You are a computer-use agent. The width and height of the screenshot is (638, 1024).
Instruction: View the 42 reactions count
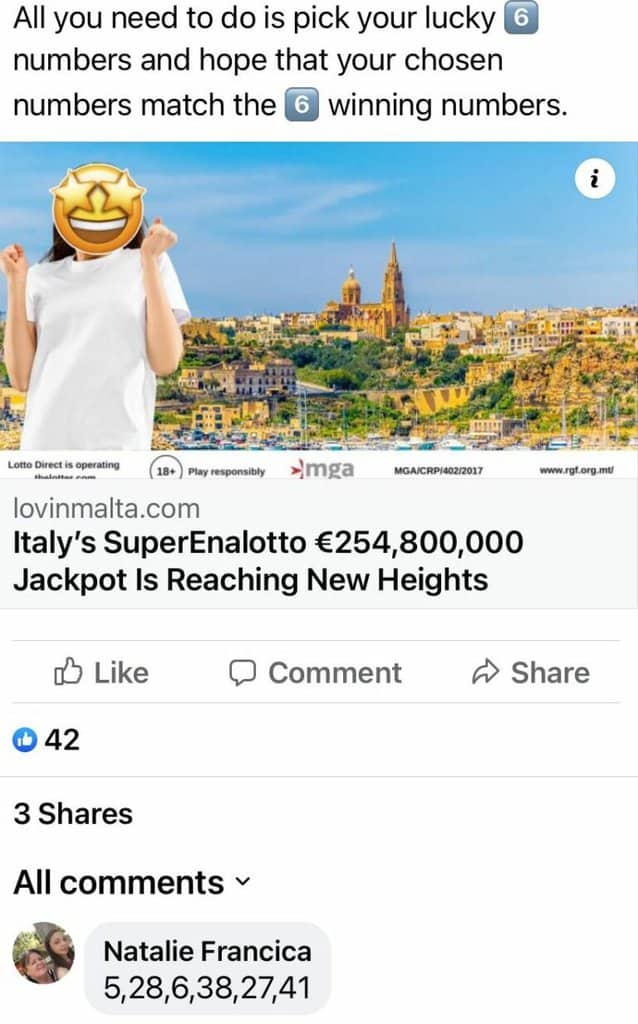(62, 740)
